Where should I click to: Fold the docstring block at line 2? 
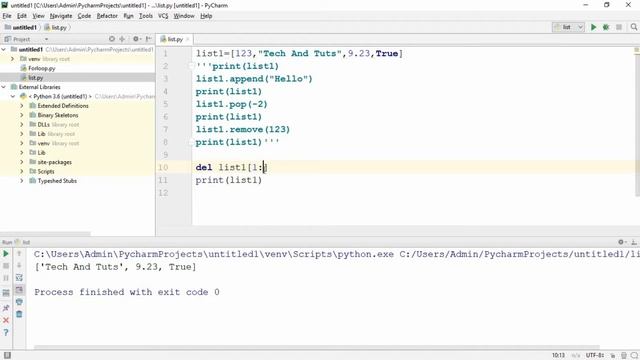(x=191, y=66)
